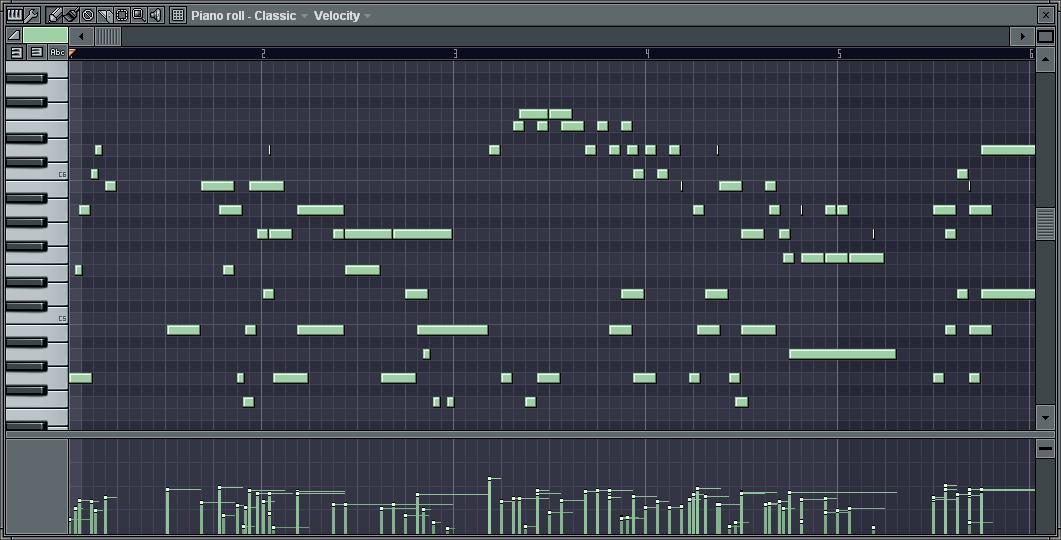Select the Draw pencil tool
Viewport: 1061px width, 540px height.
coord(55,15)
